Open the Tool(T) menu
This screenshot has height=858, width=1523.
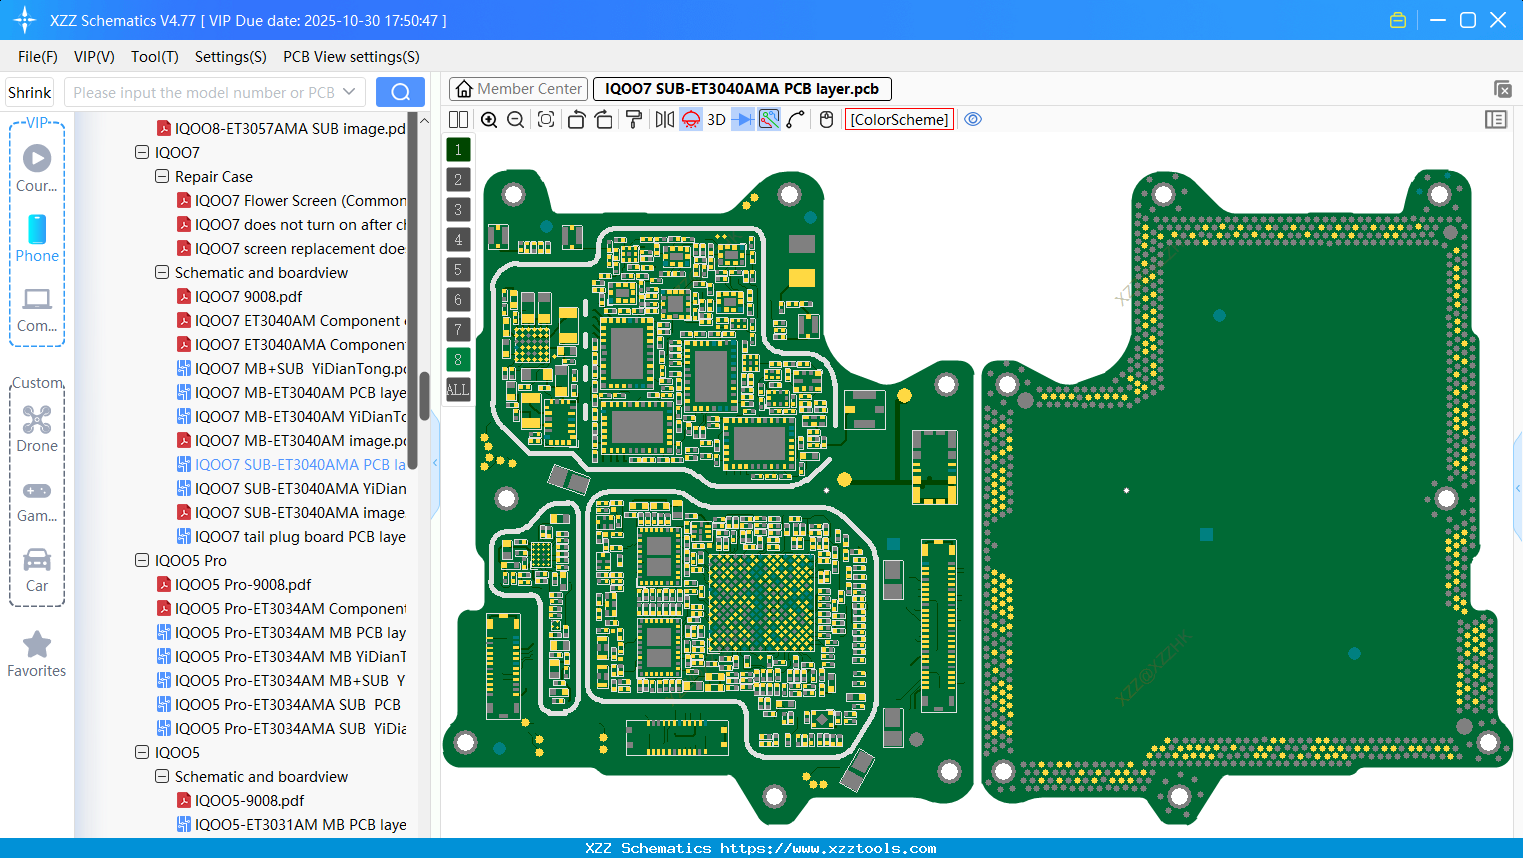[154, 57]
